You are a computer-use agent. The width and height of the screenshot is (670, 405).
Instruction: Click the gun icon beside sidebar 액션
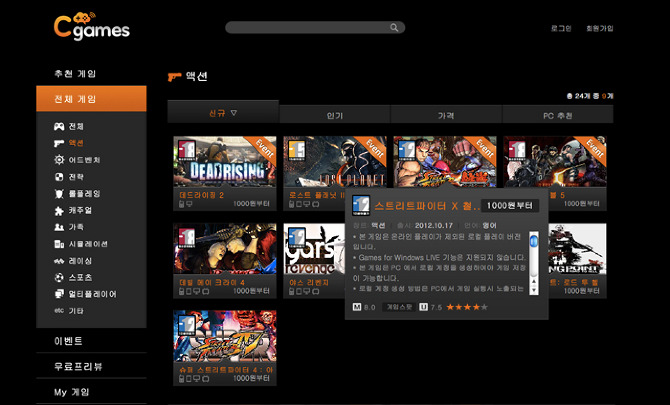tap(59, 143)
